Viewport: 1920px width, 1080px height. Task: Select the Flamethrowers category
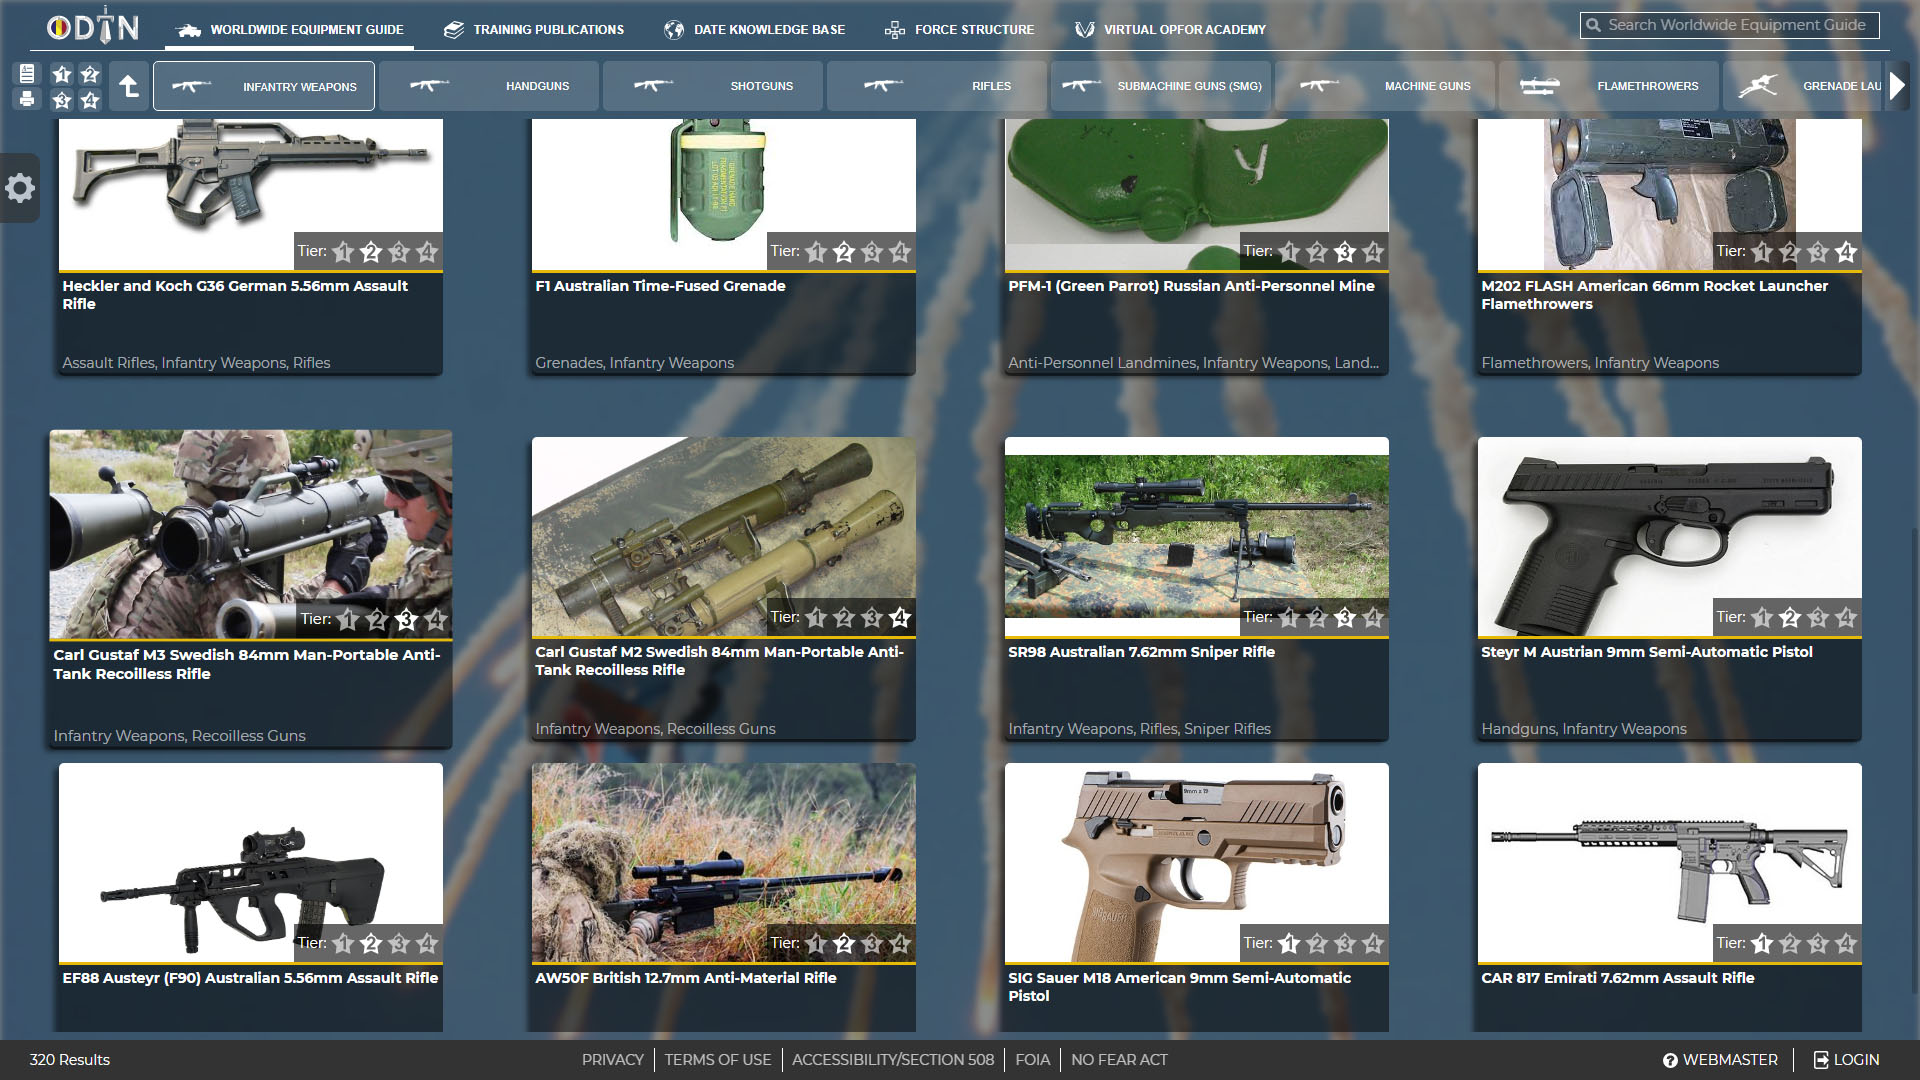[x=1609, y=86]
